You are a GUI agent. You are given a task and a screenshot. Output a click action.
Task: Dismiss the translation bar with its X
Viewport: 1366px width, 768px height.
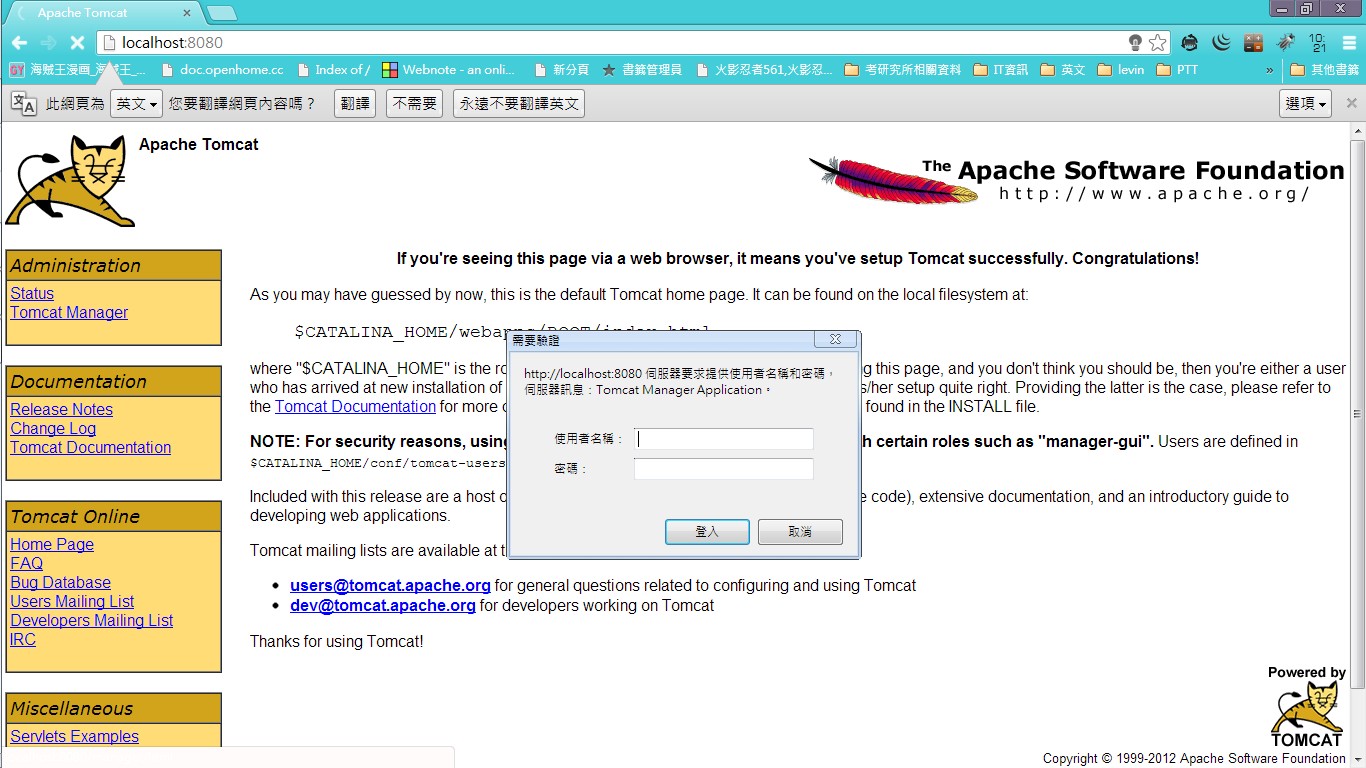point(1351,103)
